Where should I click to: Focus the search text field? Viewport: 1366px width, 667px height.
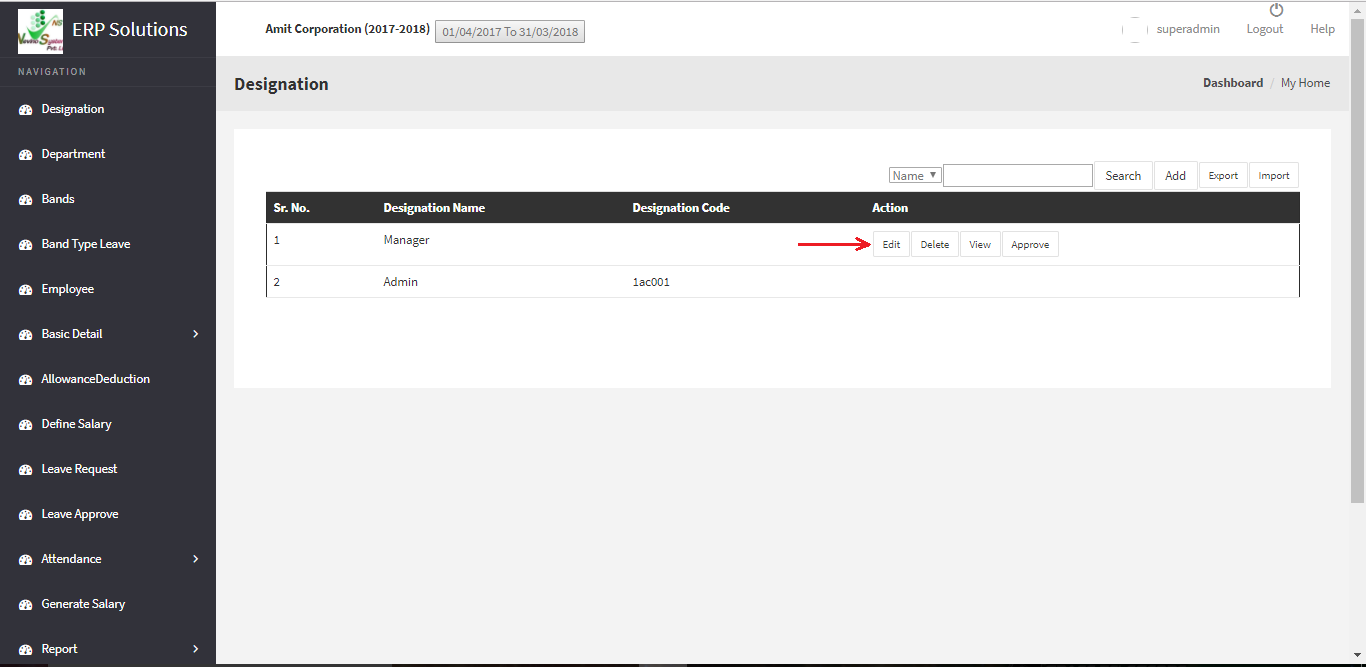[x=1017, y=176]
